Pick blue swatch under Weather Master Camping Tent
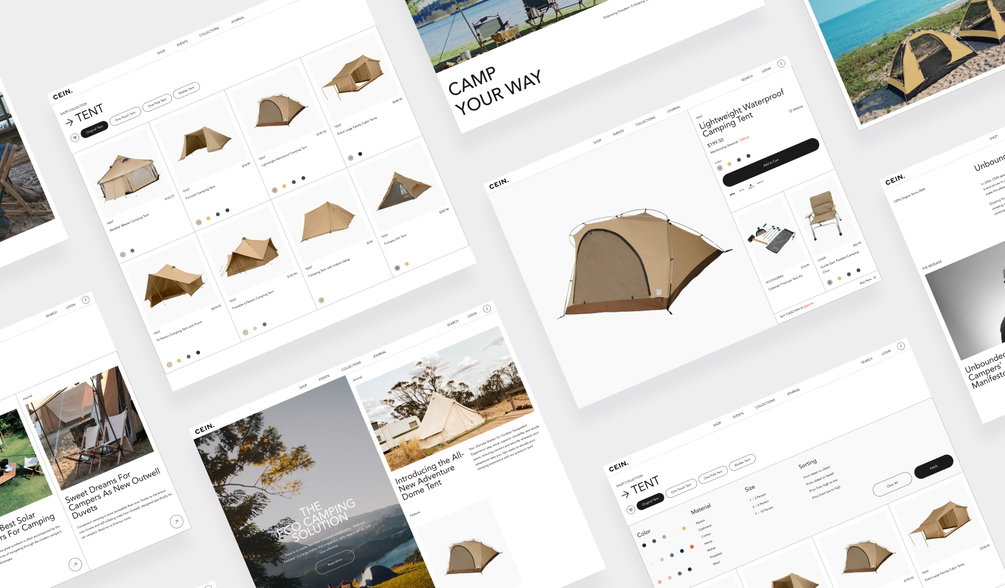1005x588 pixels. [133, 251]
